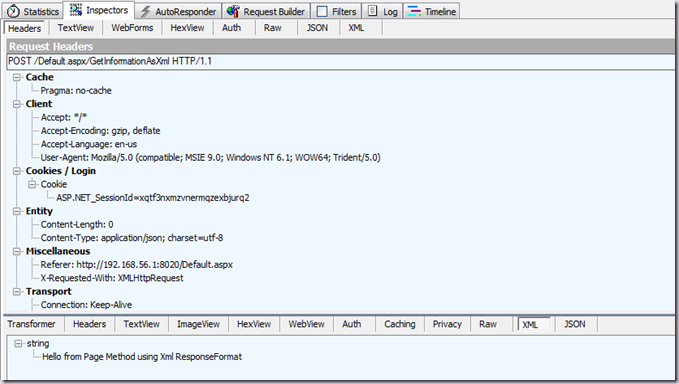Click the Log document icon
The image size is (679, 384).
pyautogui.click(x=373, y=11)
